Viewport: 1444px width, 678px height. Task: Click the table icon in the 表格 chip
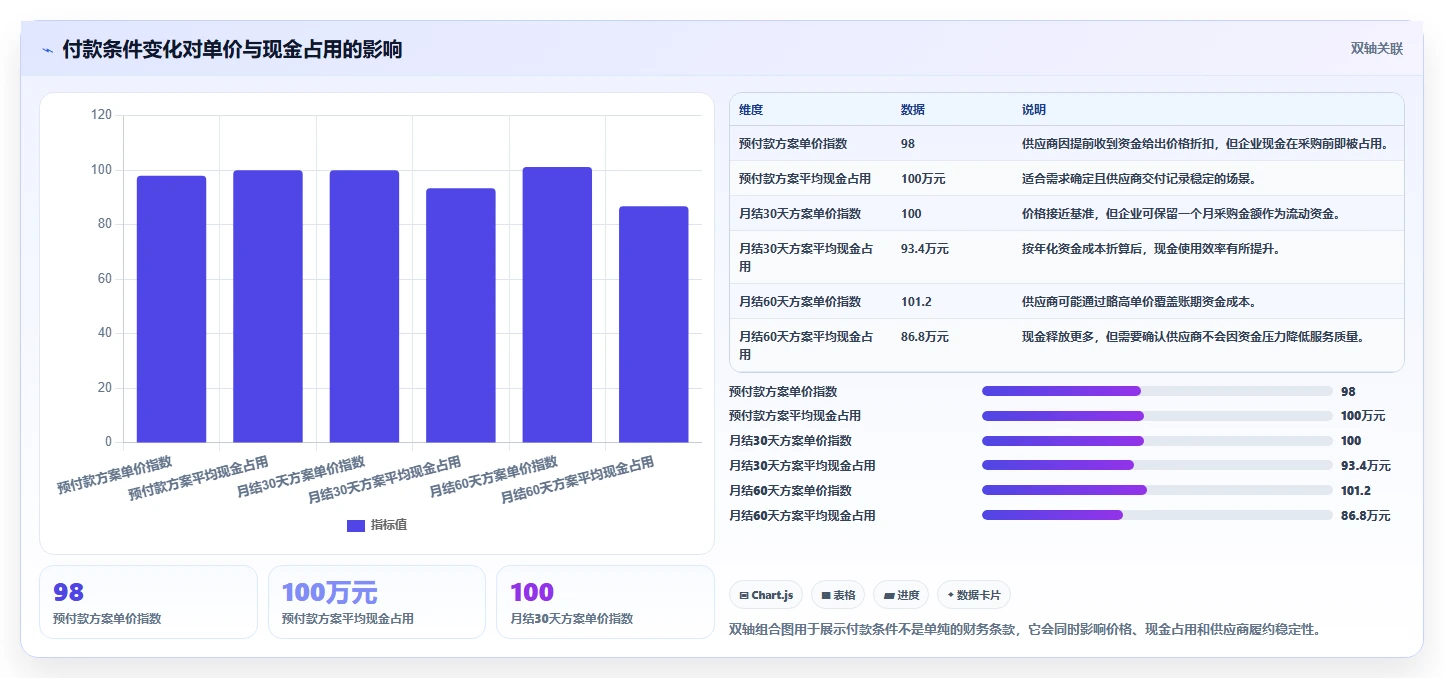point(826,595)
